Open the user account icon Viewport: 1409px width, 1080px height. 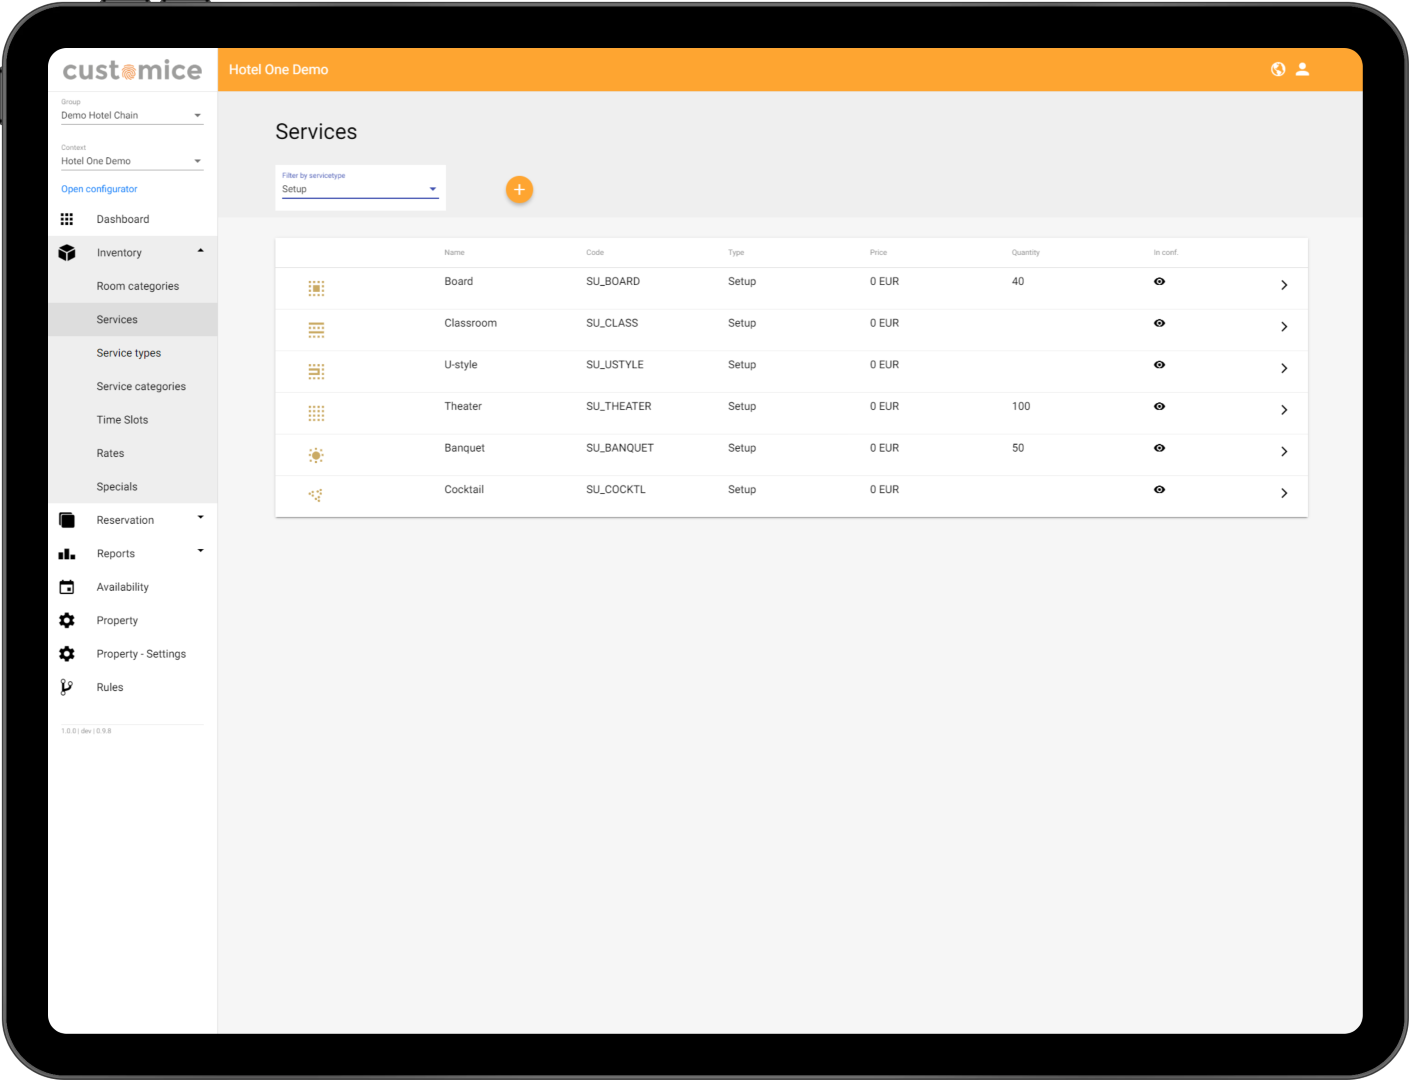(x=1302, y=69)
